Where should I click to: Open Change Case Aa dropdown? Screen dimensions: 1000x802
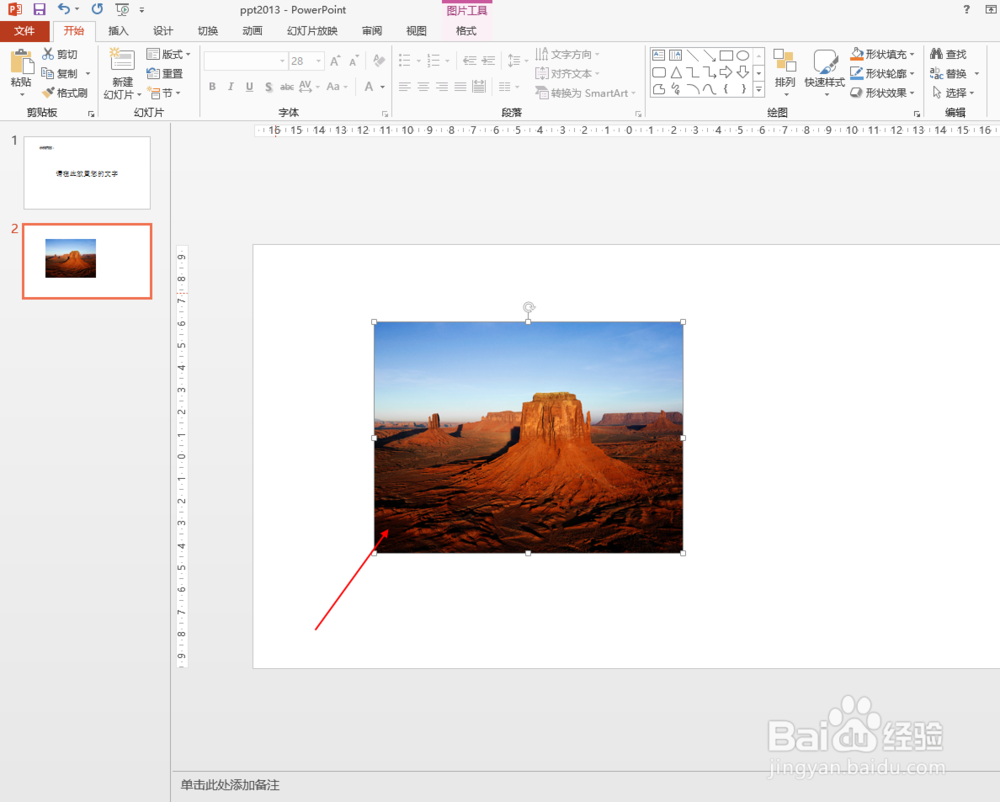click(337, 87)
